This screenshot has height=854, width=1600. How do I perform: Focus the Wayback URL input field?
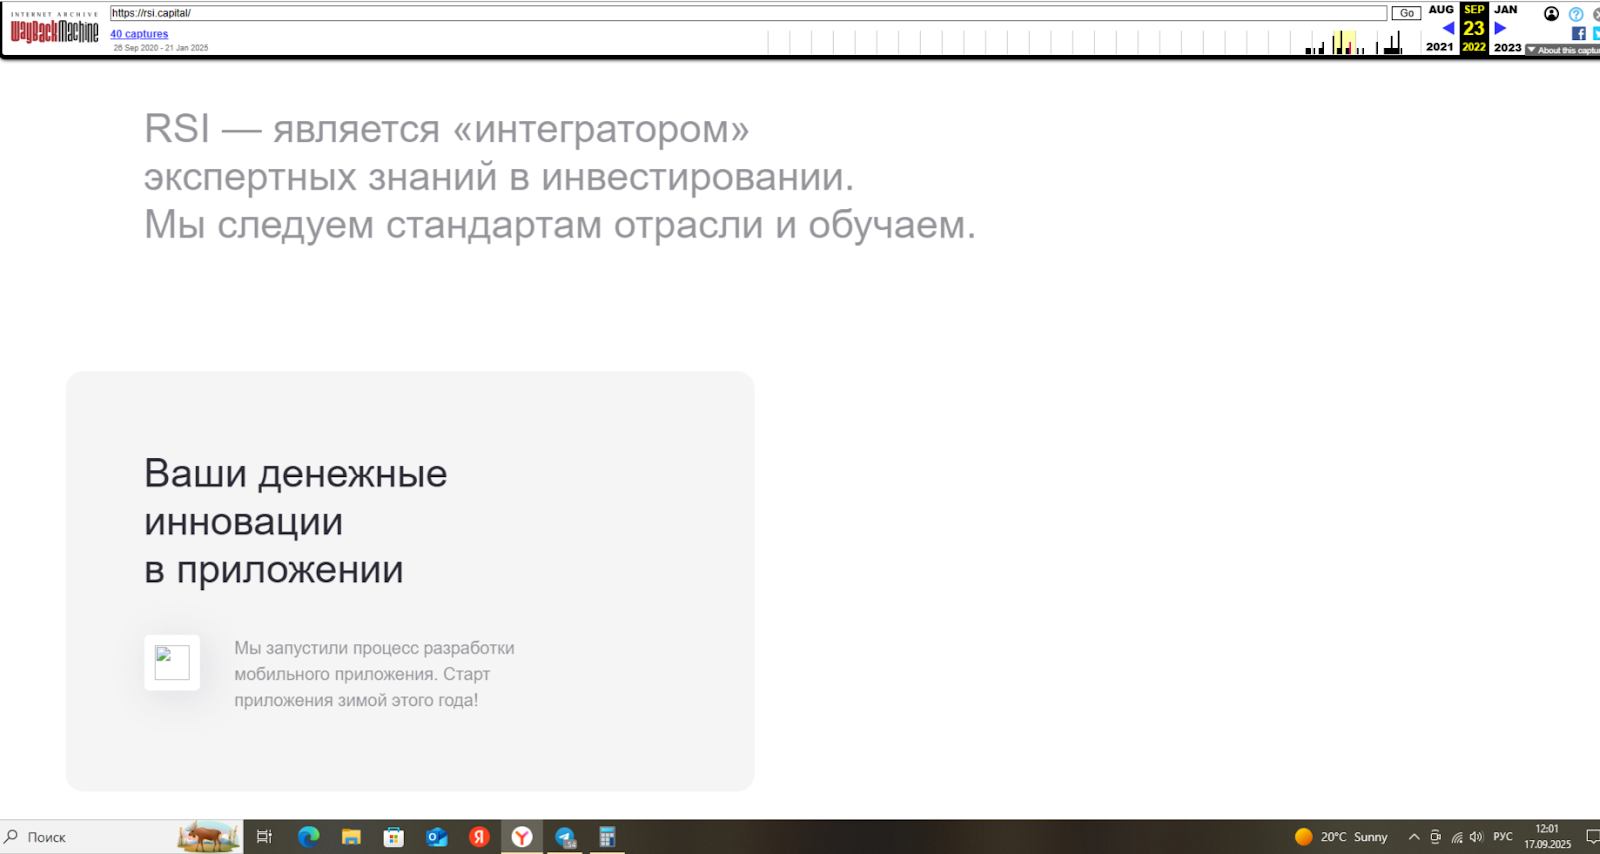(748, 13)
